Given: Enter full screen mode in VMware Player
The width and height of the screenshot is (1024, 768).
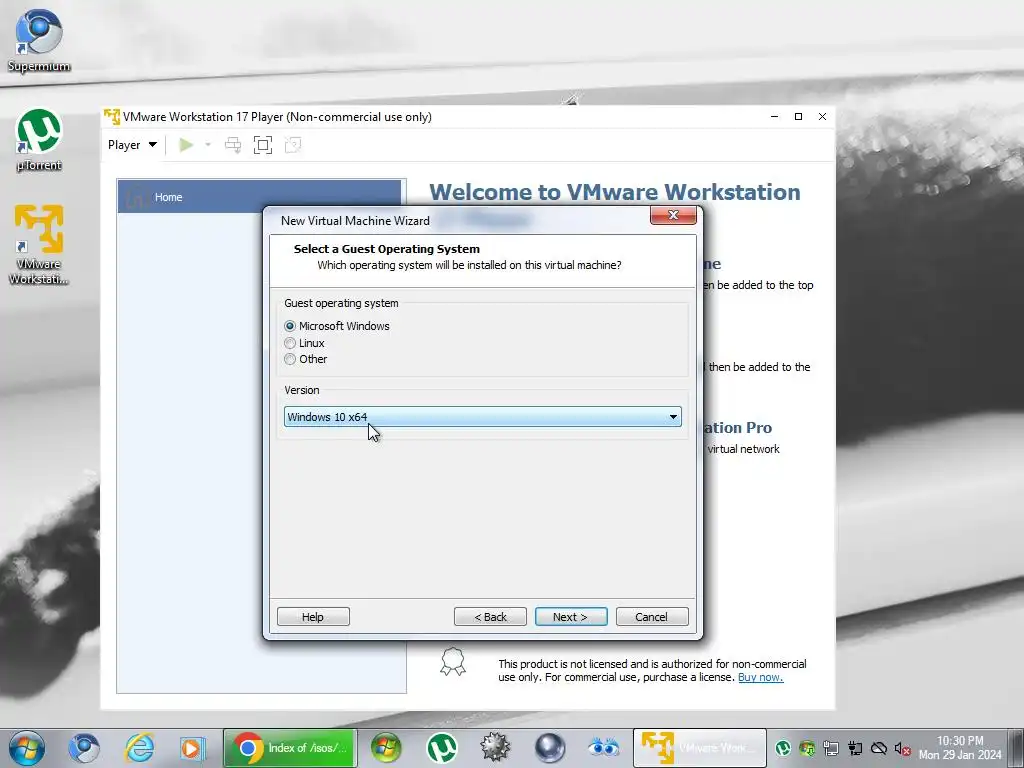Looking at the screenshot, I should coord(263,145).
